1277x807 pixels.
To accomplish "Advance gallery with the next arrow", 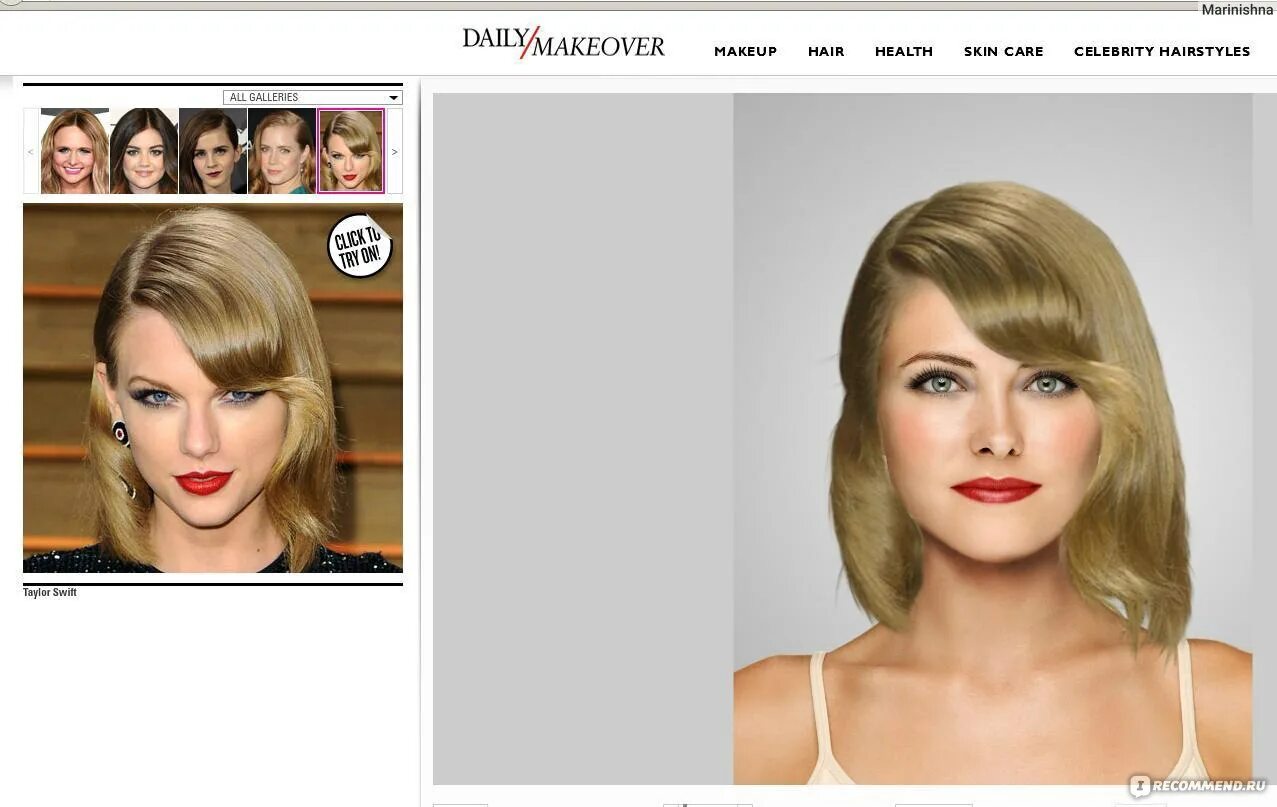I will [x=394, y=152].
